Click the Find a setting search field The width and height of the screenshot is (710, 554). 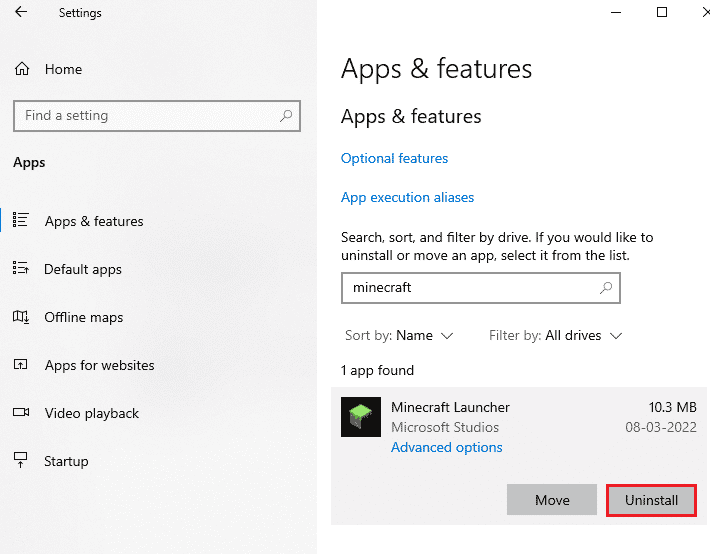coord(145,116)
